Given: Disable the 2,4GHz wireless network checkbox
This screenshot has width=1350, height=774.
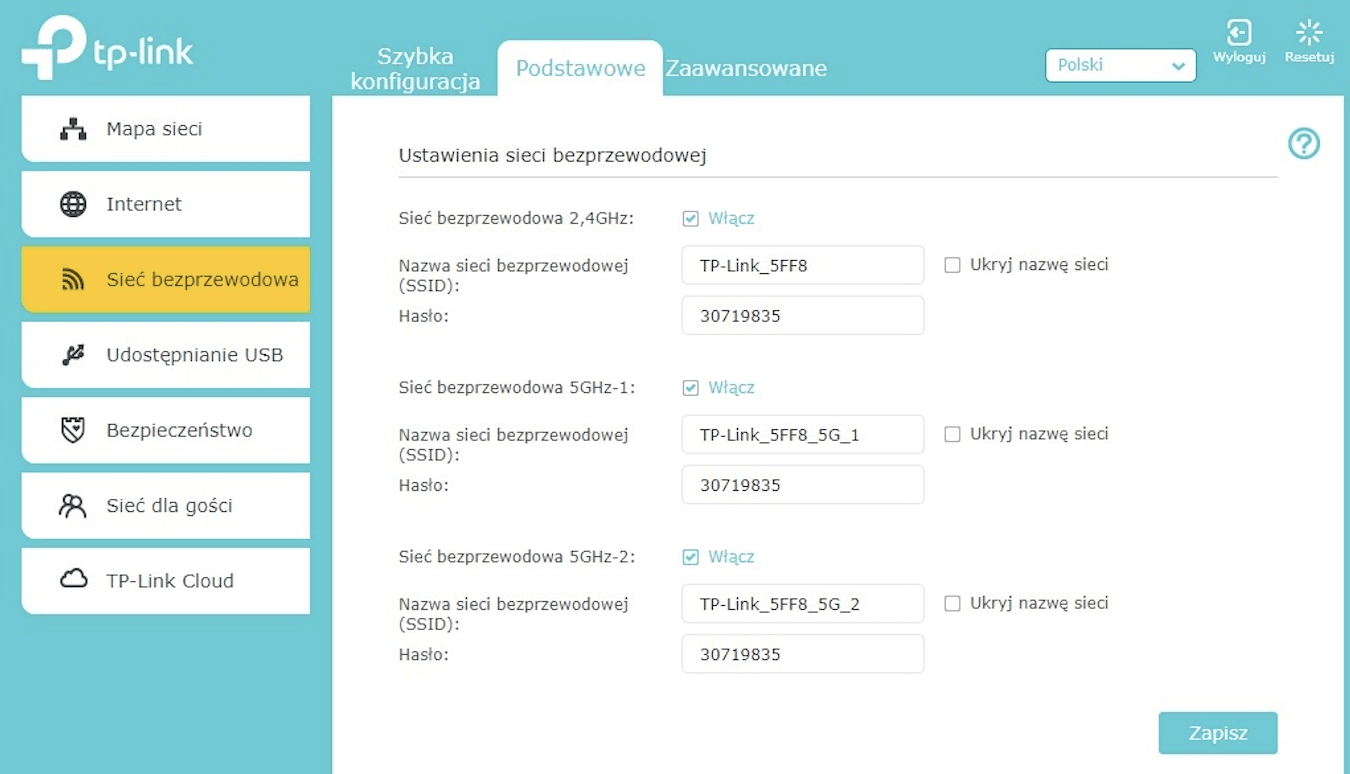Looking at the screenshot, I should tap(690, 218).
